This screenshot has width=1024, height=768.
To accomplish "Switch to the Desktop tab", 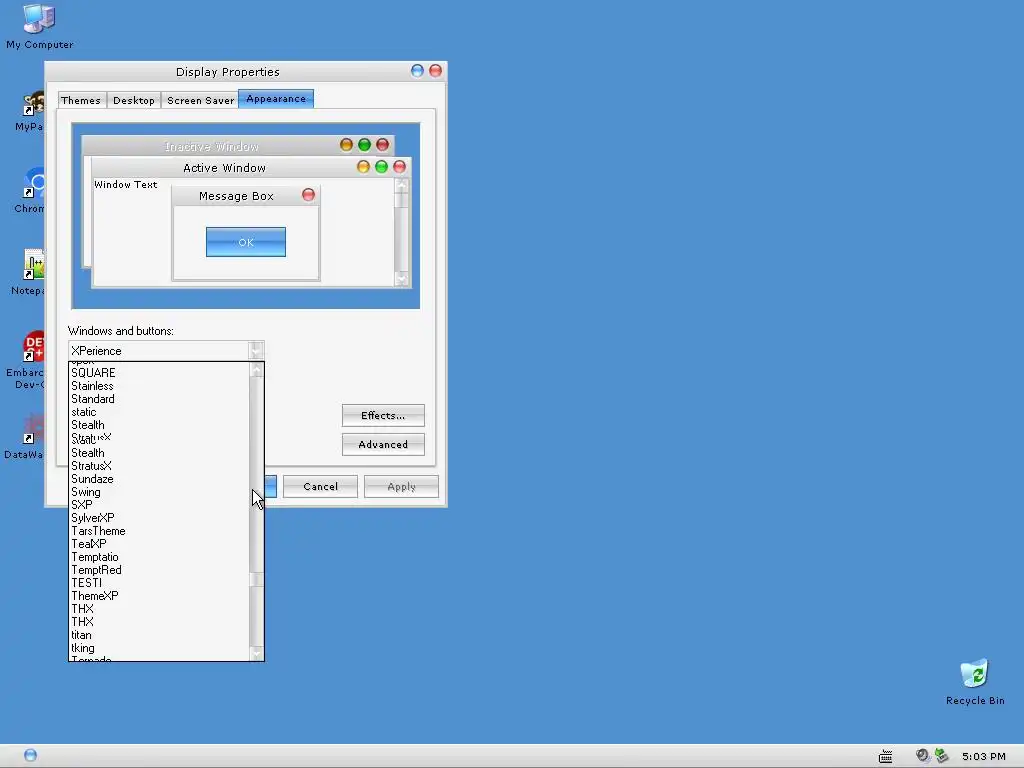I will [x=134, y=100].
